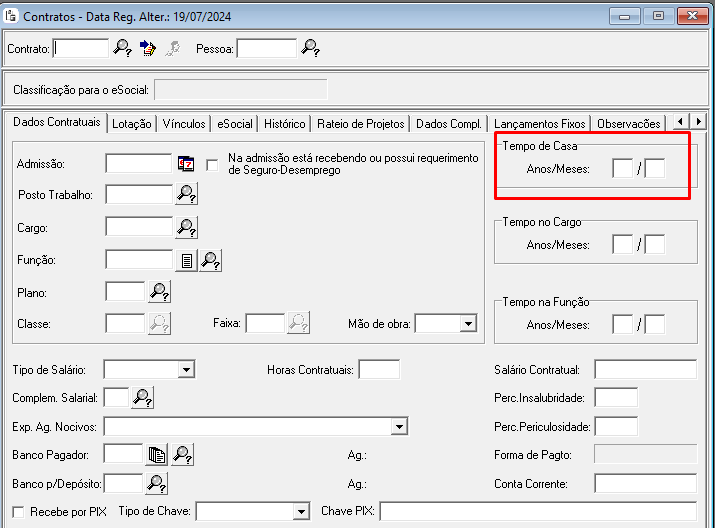This screenshot has width=715, height=528.
Task: Expand the Mão de obra dropdown
Action: click(x=467, y=324)
